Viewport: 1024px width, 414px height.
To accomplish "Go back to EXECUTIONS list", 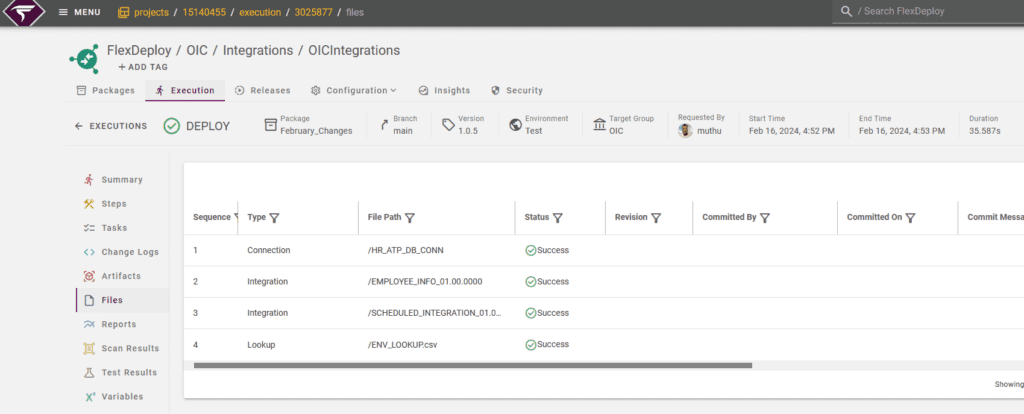I will click(111, 126).
